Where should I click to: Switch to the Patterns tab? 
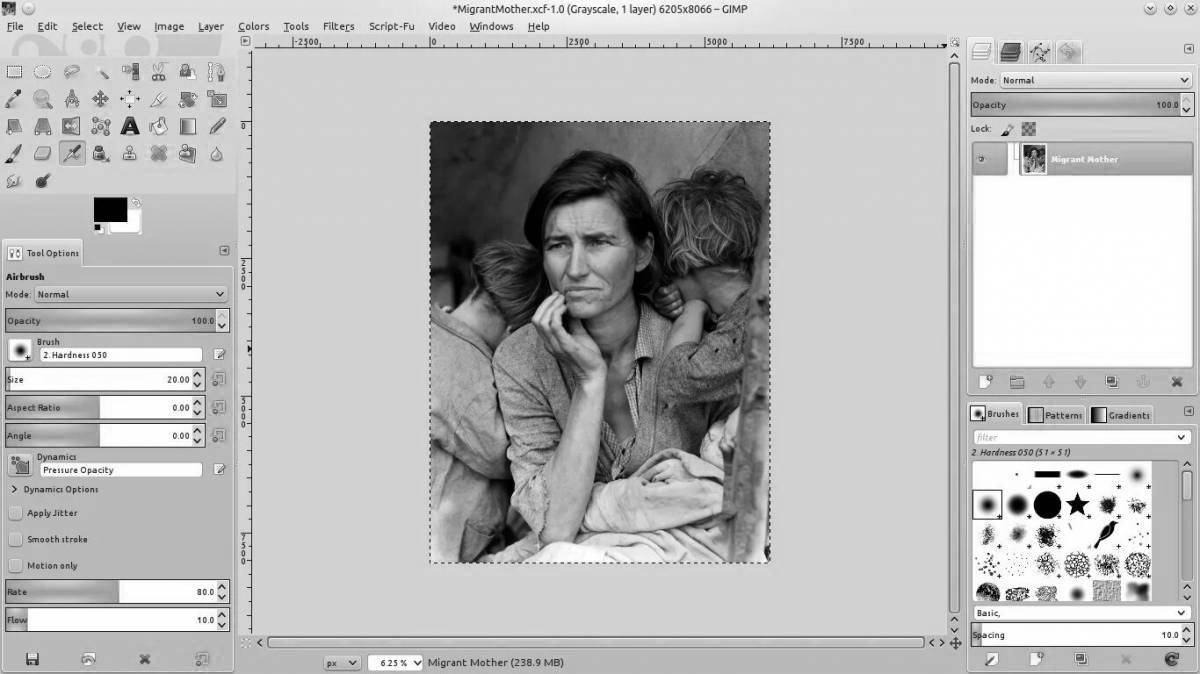tap(1056, 414)
